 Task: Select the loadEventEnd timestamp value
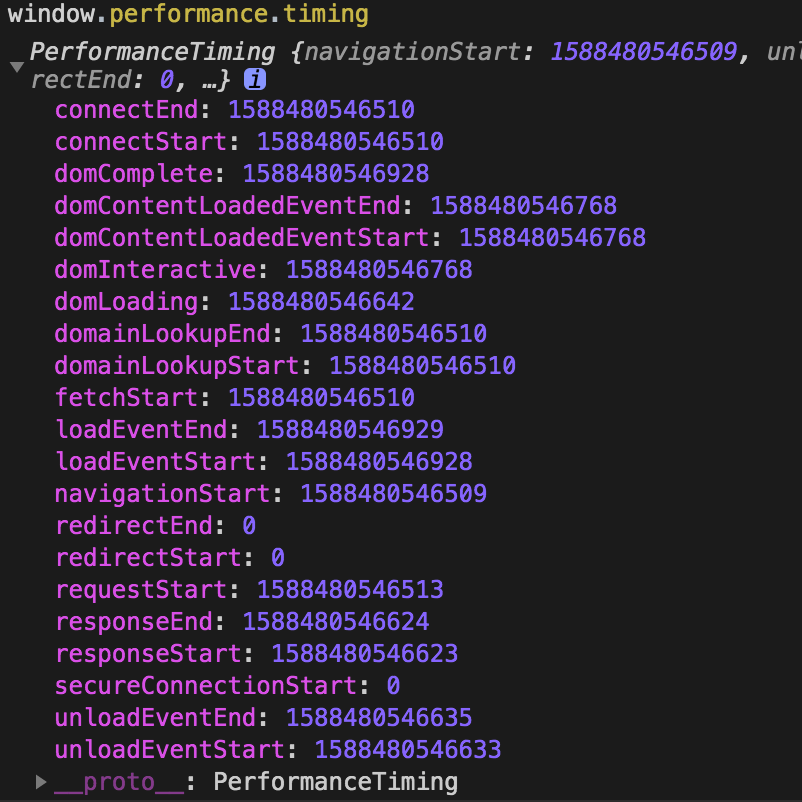[350, 430]
